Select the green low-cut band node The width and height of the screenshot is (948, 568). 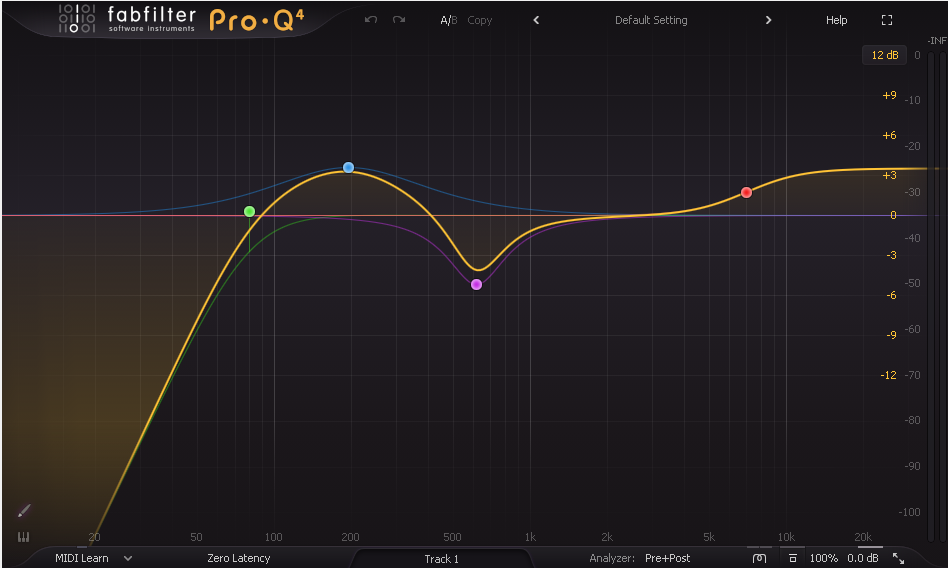(x=250, y=212)
